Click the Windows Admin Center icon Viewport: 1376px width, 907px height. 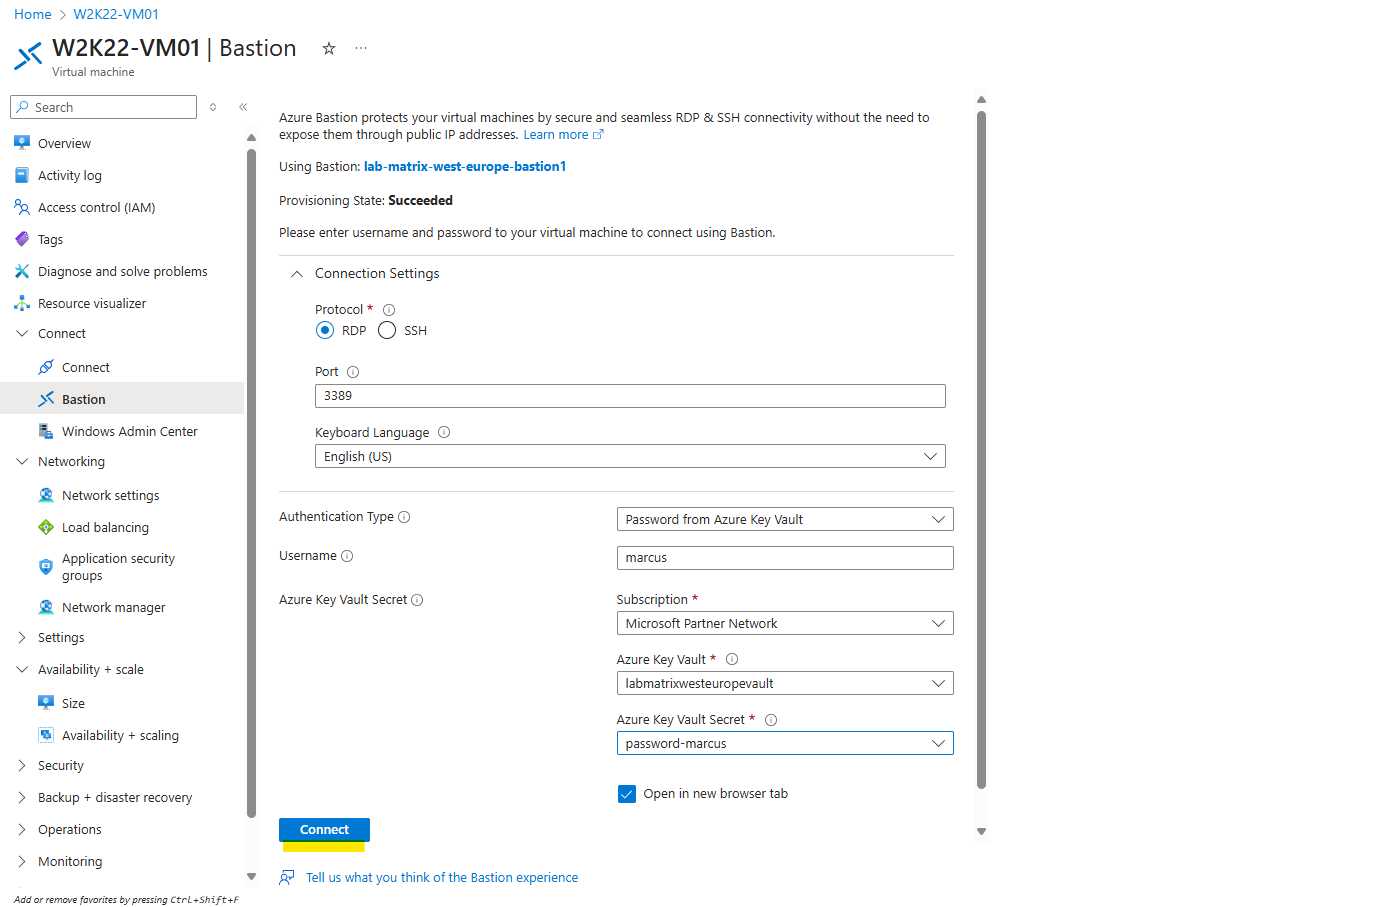coord(46,431)
